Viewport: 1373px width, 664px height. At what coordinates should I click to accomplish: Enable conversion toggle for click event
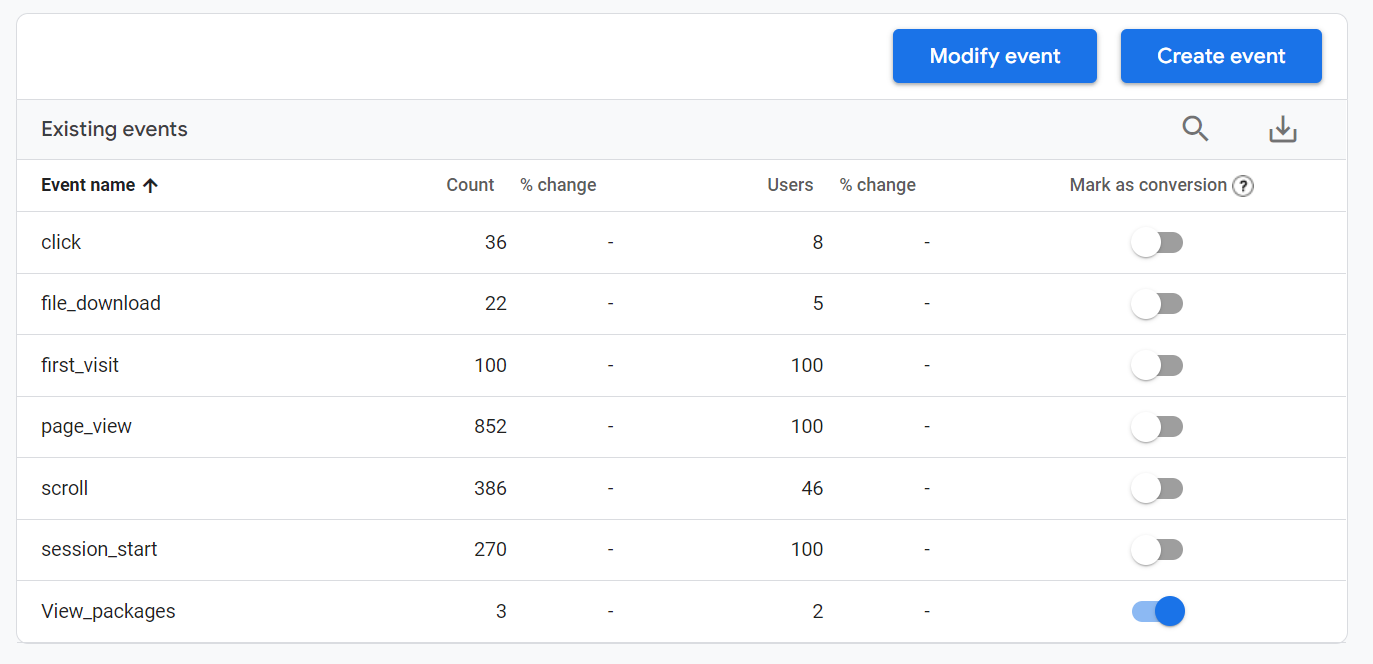click(1157, 242)
